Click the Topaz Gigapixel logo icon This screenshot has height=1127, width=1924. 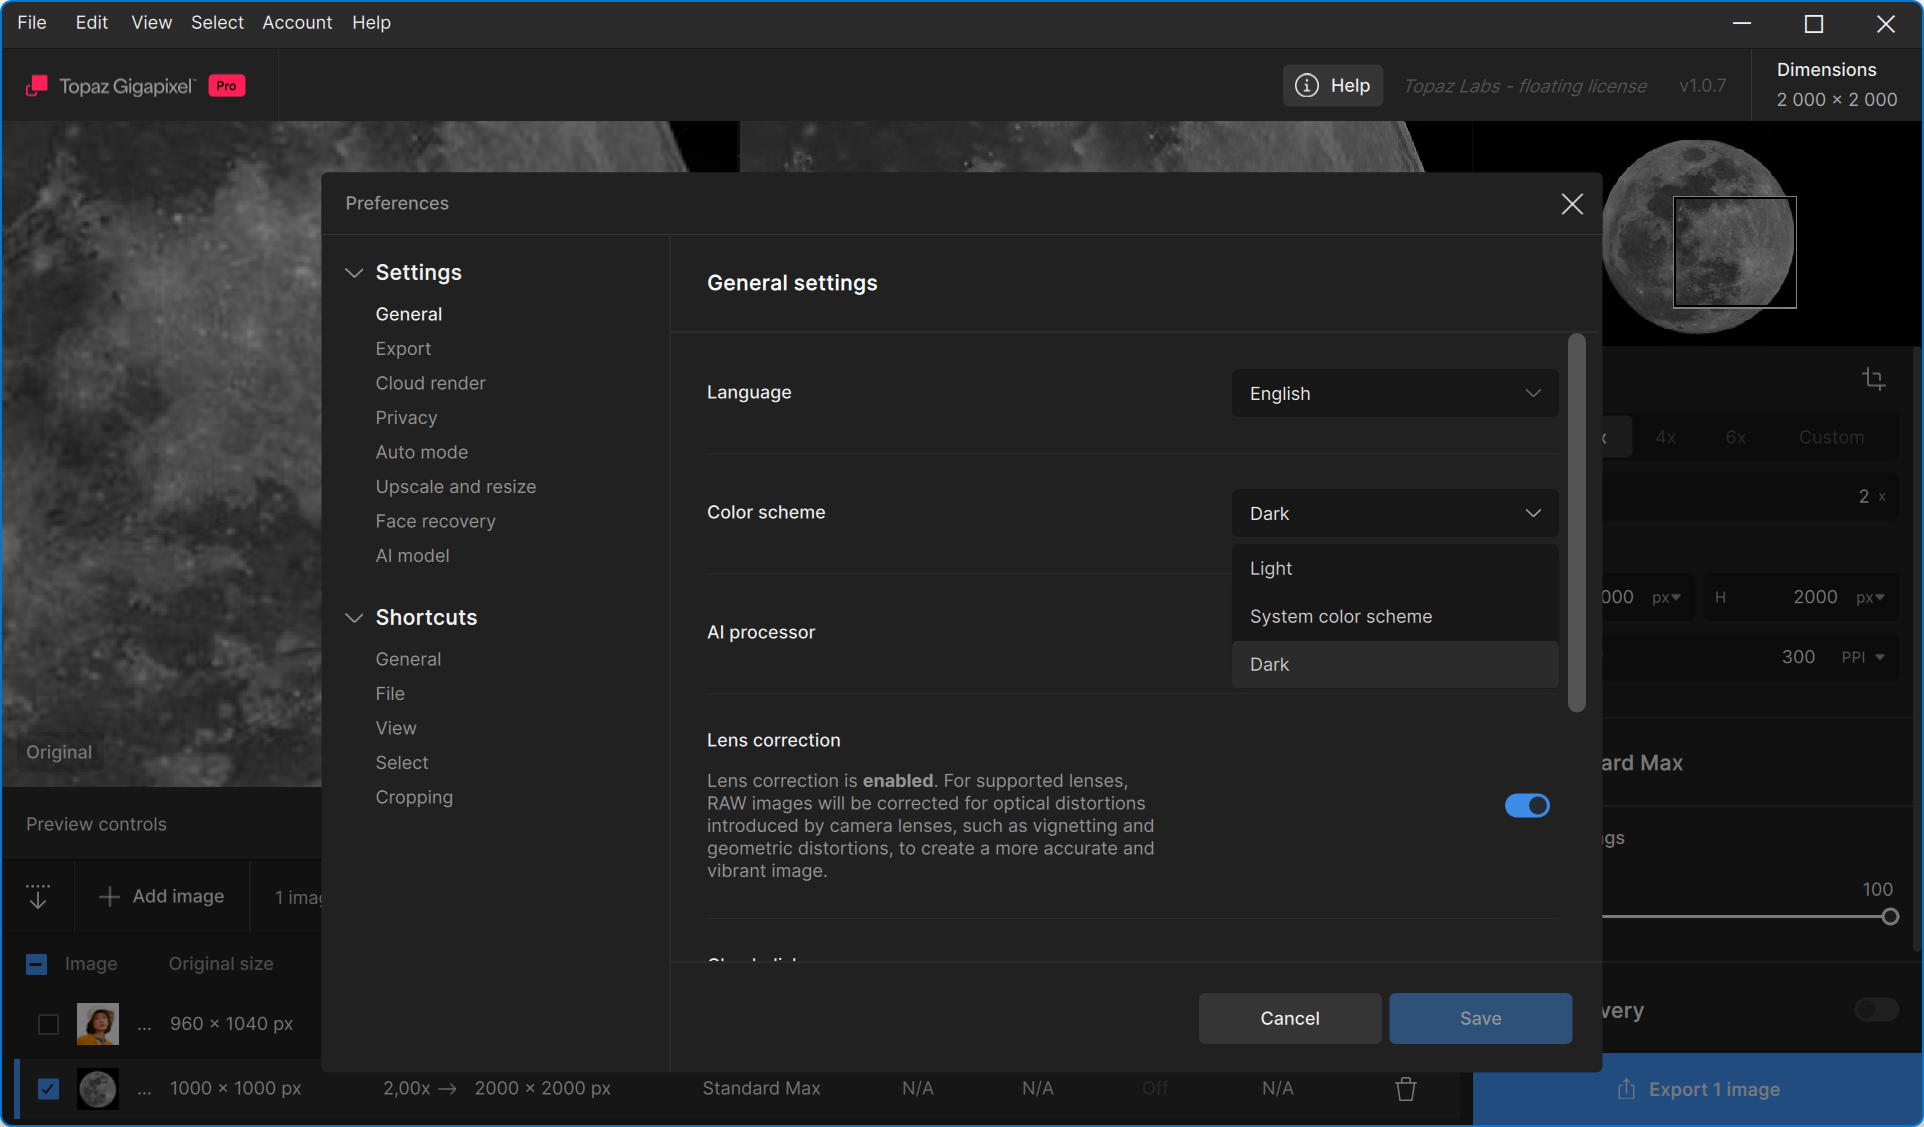37,86
